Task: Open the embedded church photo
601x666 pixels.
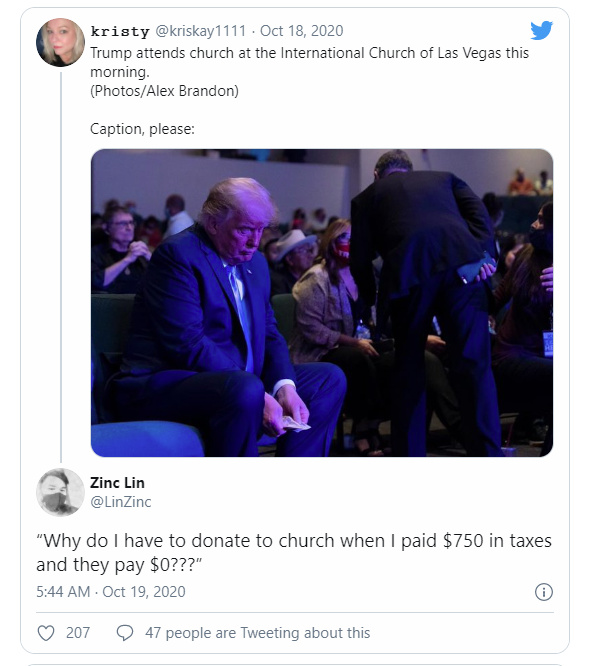Action: point(321,302)
